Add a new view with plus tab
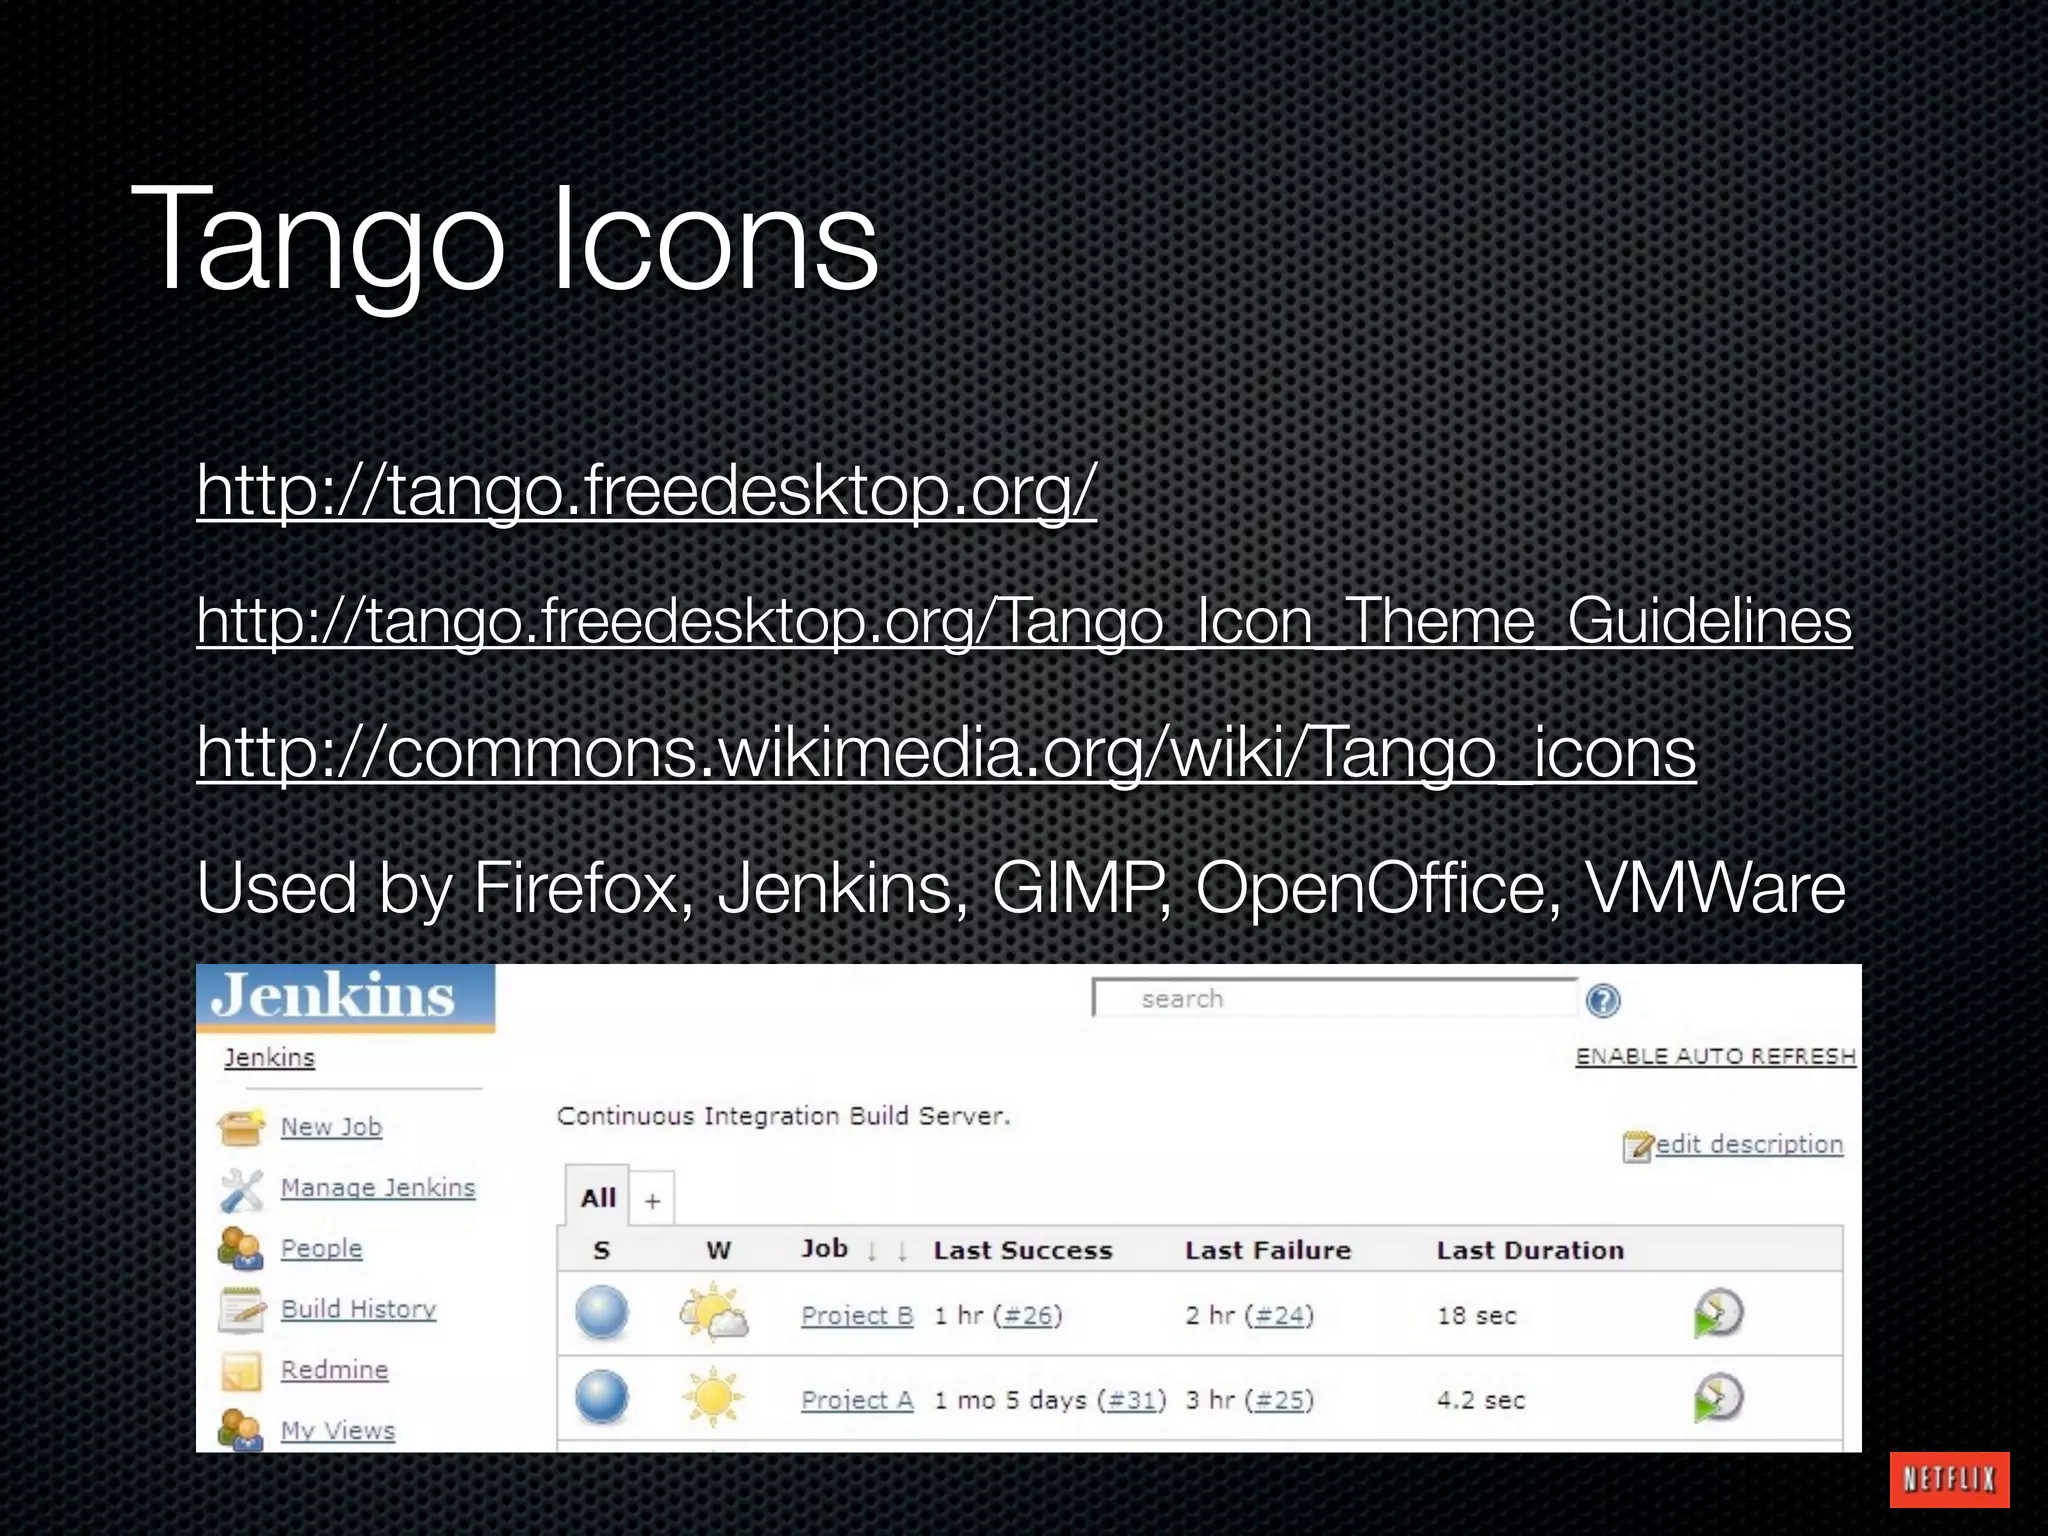This screenshot has height=1536, width=2048. coord(652,1200)
